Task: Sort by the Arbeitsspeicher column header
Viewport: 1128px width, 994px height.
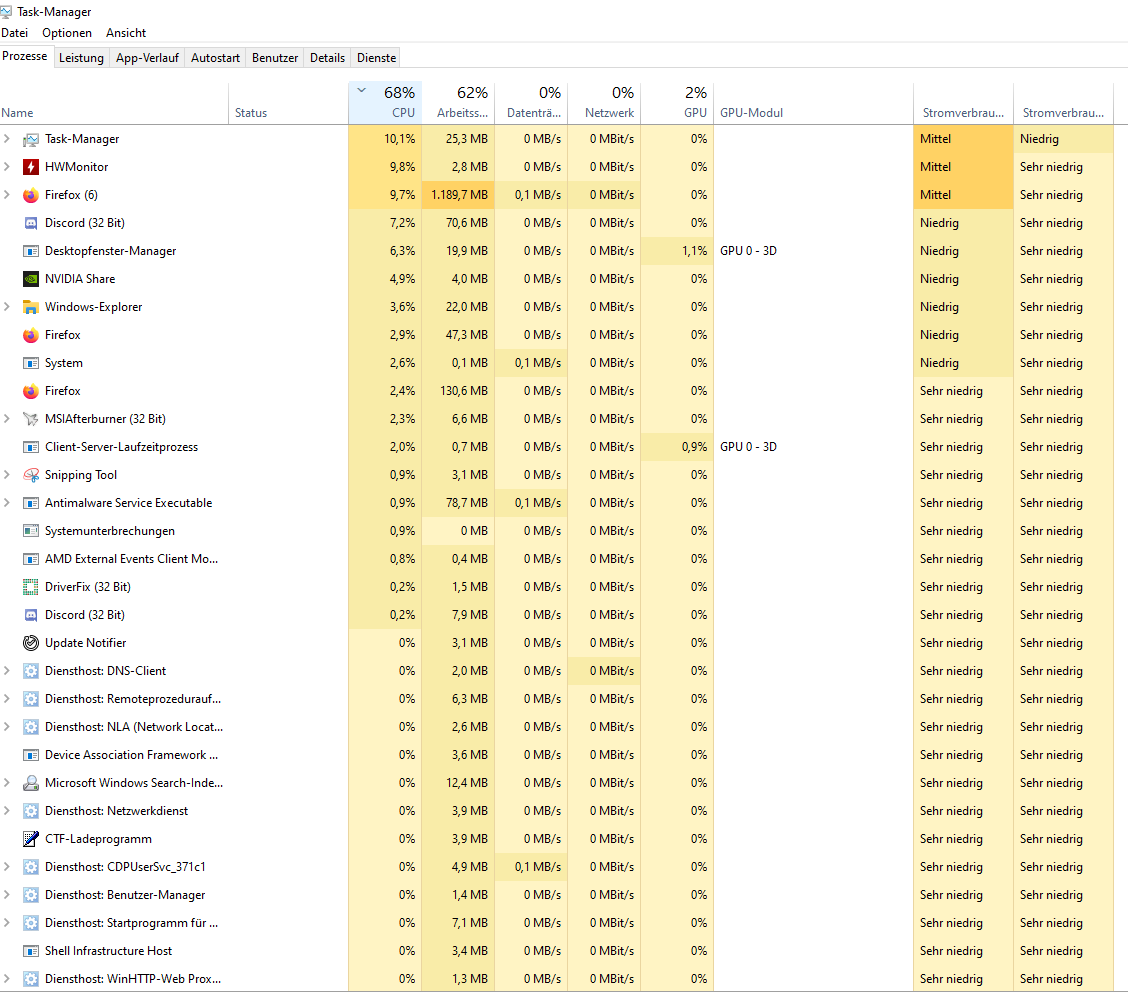Action: 458,104
